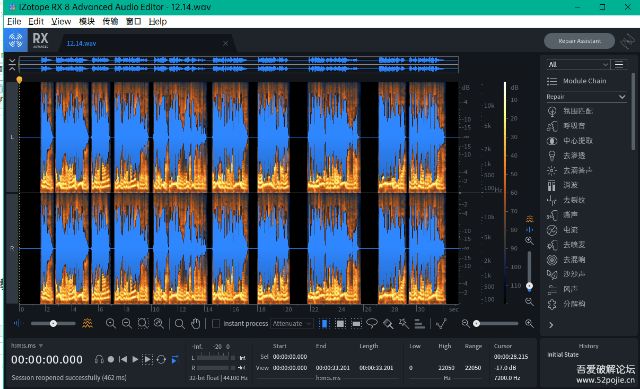This screenshot has width=640, height=389.
Task: Rewind to start of file
Action: pyautogui.click(x=122, y=359)
